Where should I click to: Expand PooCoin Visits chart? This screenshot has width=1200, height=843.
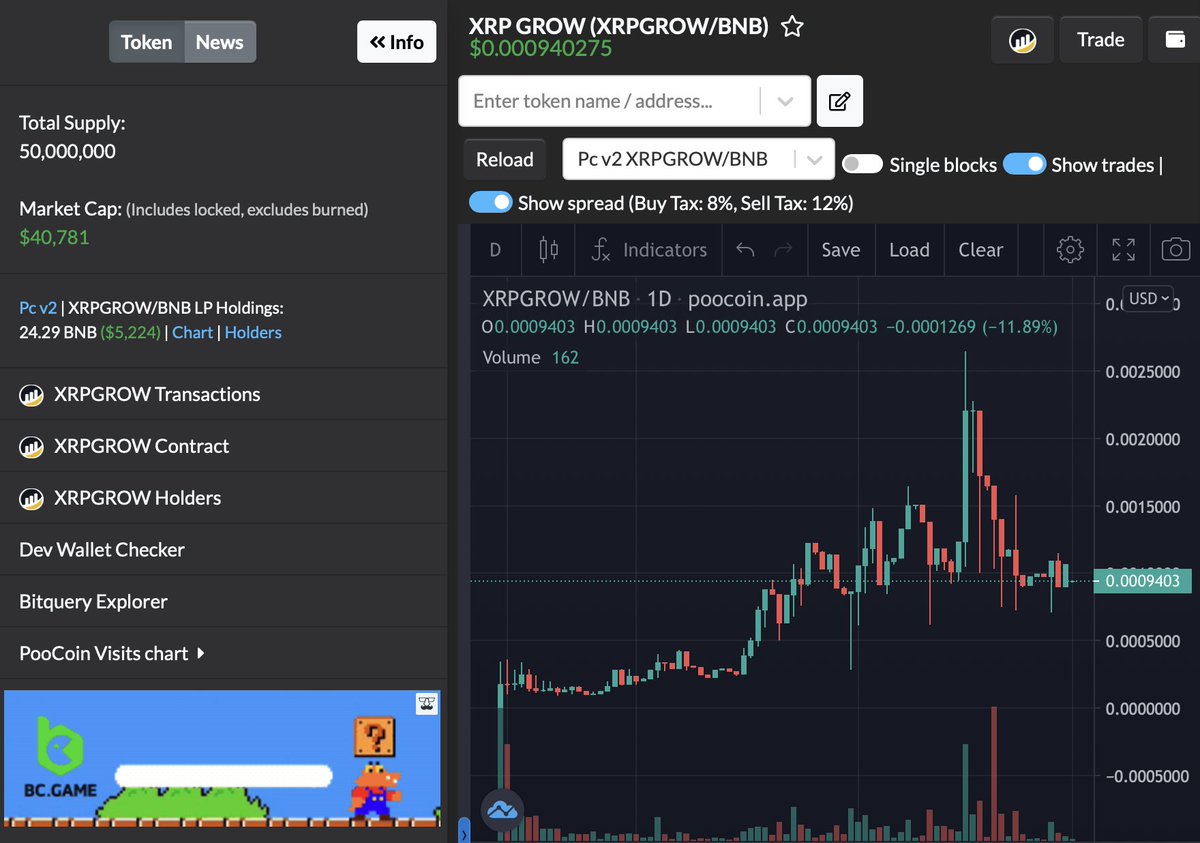click(112, 654)
